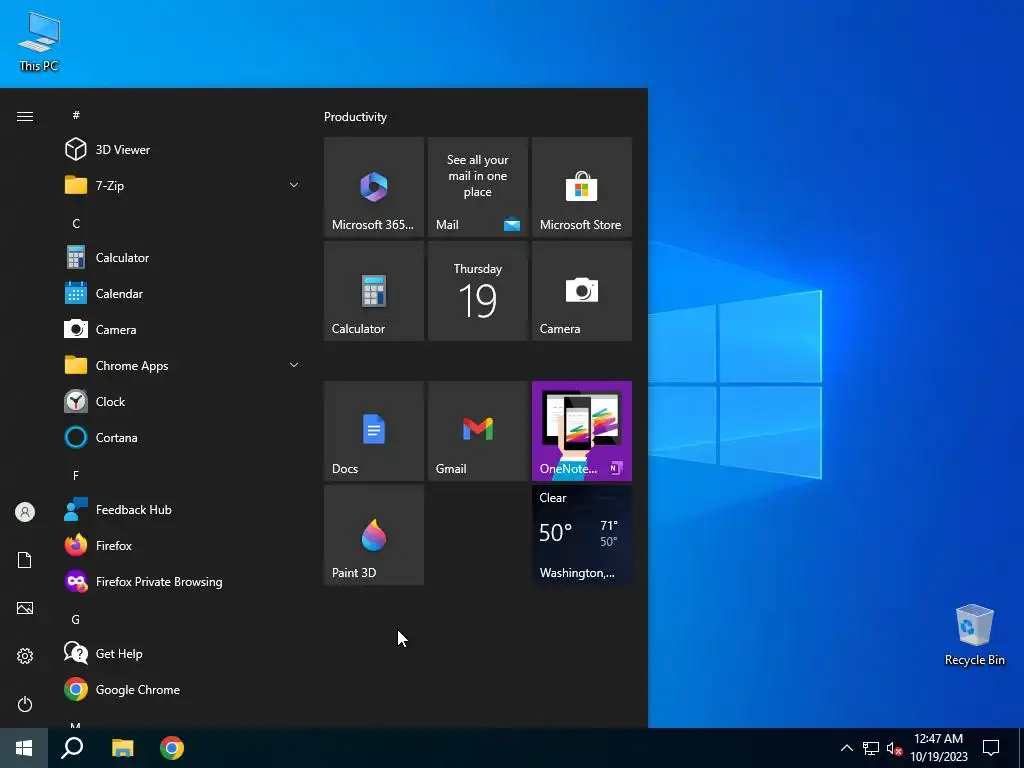Open Pictures from the Start sidebar

point(25,608)
